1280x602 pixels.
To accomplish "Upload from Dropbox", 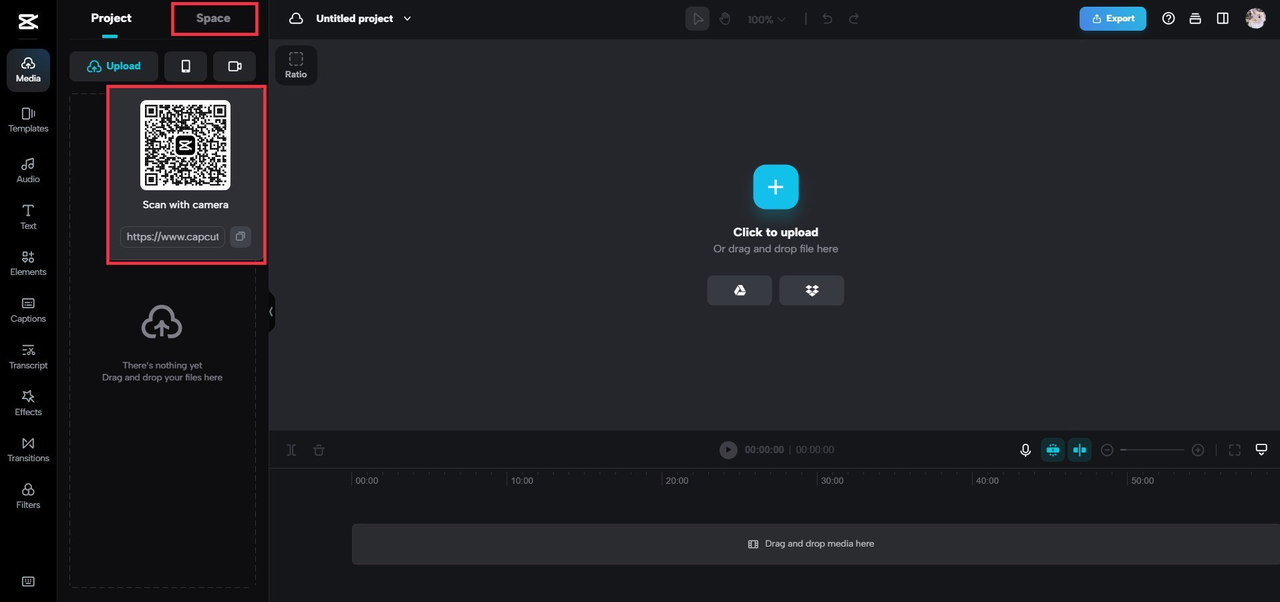I will (x=812, y=290).
